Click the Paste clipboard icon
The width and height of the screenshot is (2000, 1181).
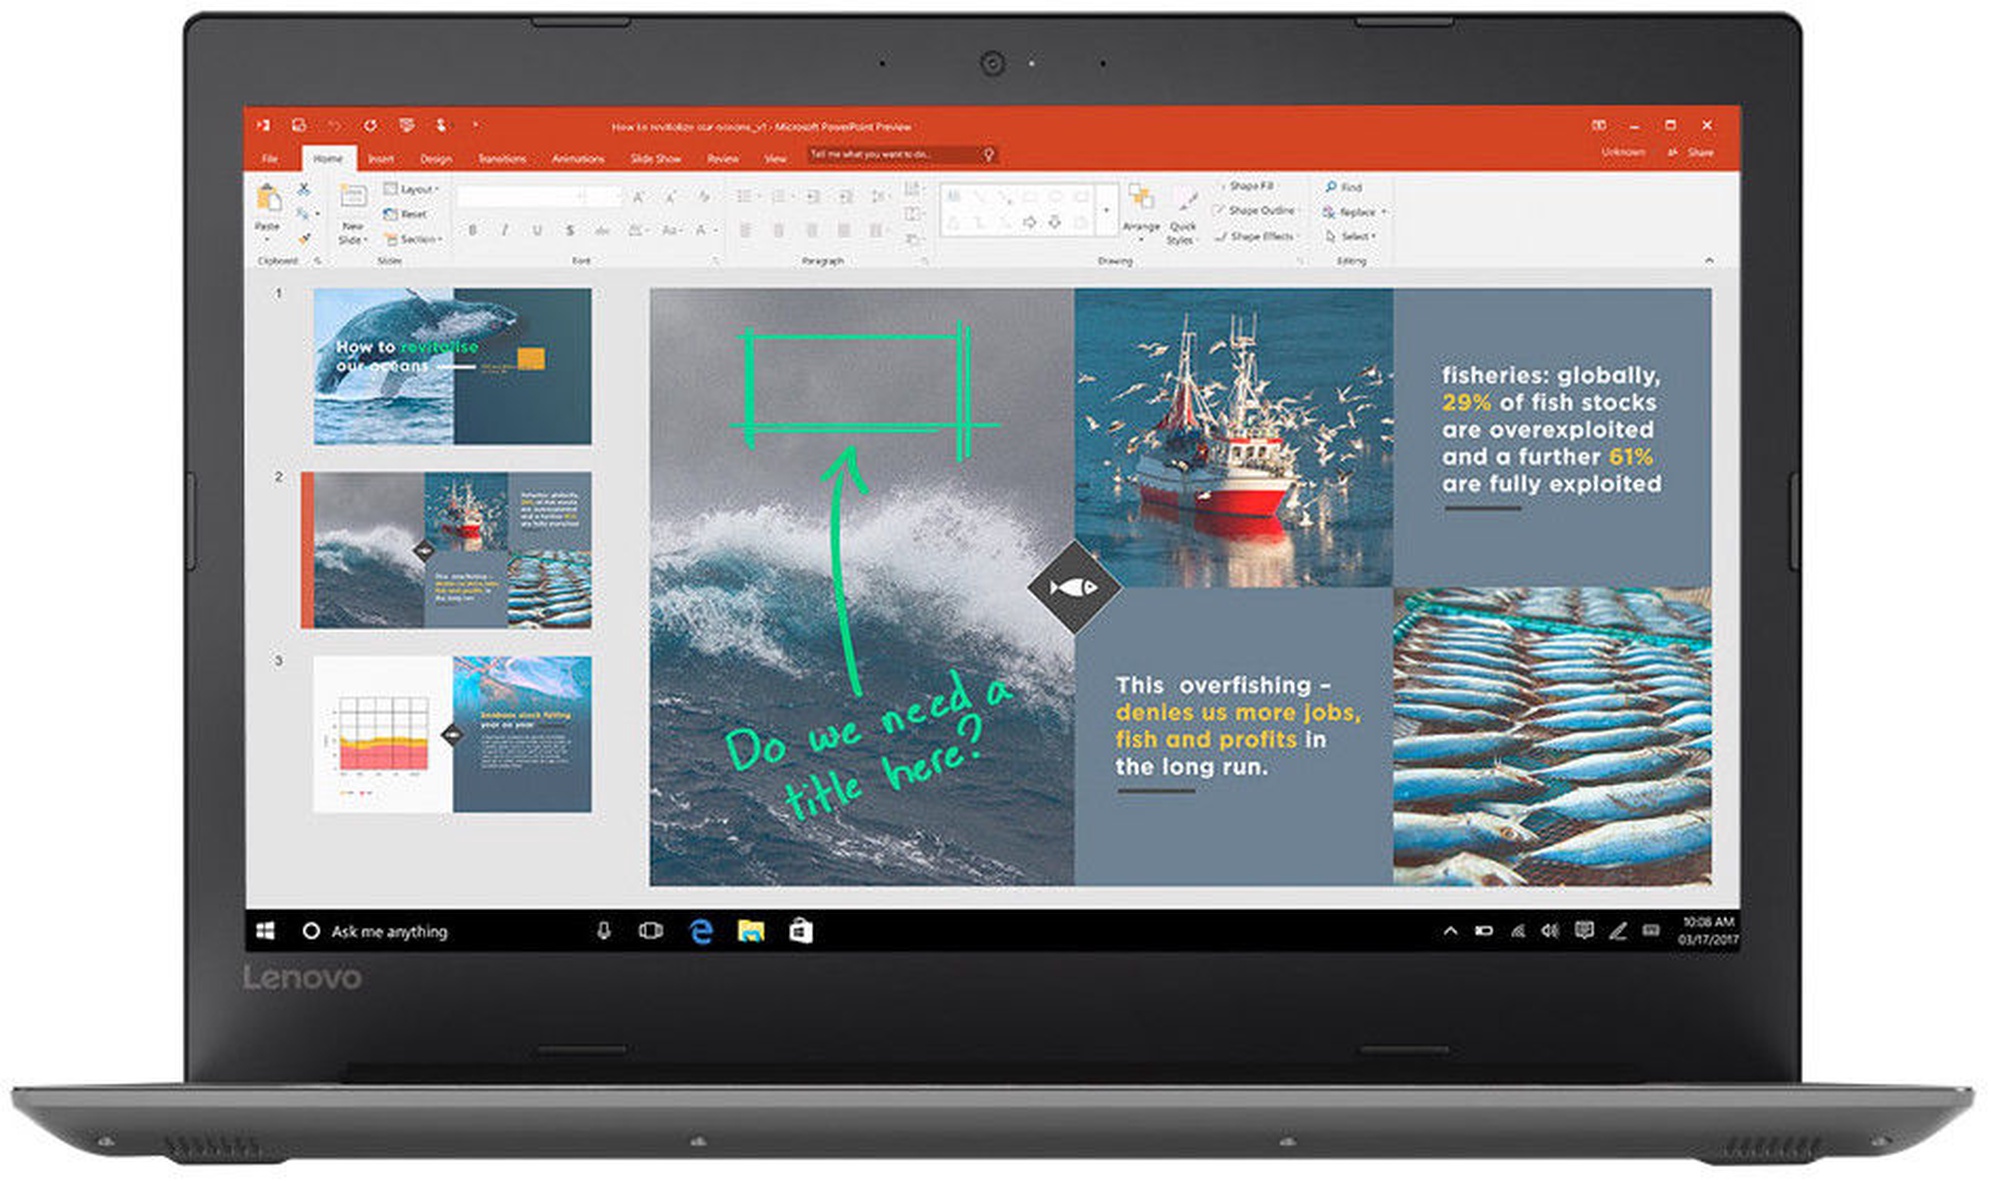(x=267, y=199)
